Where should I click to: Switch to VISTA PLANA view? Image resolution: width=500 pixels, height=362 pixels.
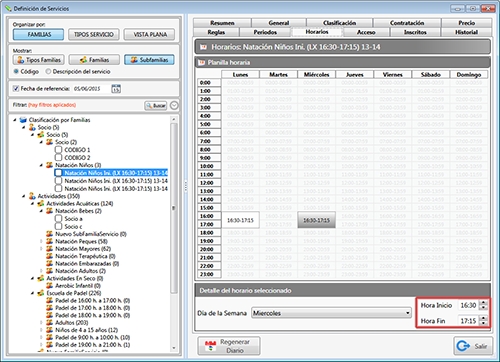point(150,35)
